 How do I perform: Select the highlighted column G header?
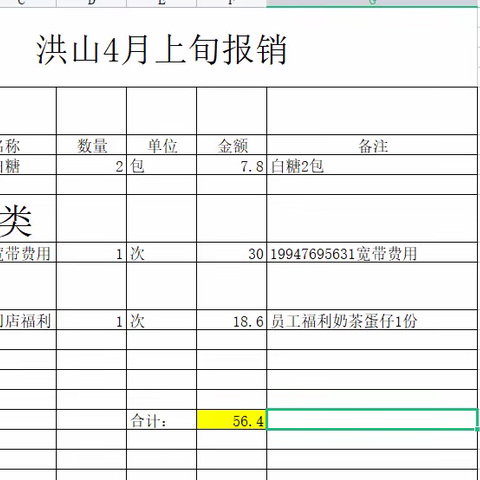pos(372,3)
